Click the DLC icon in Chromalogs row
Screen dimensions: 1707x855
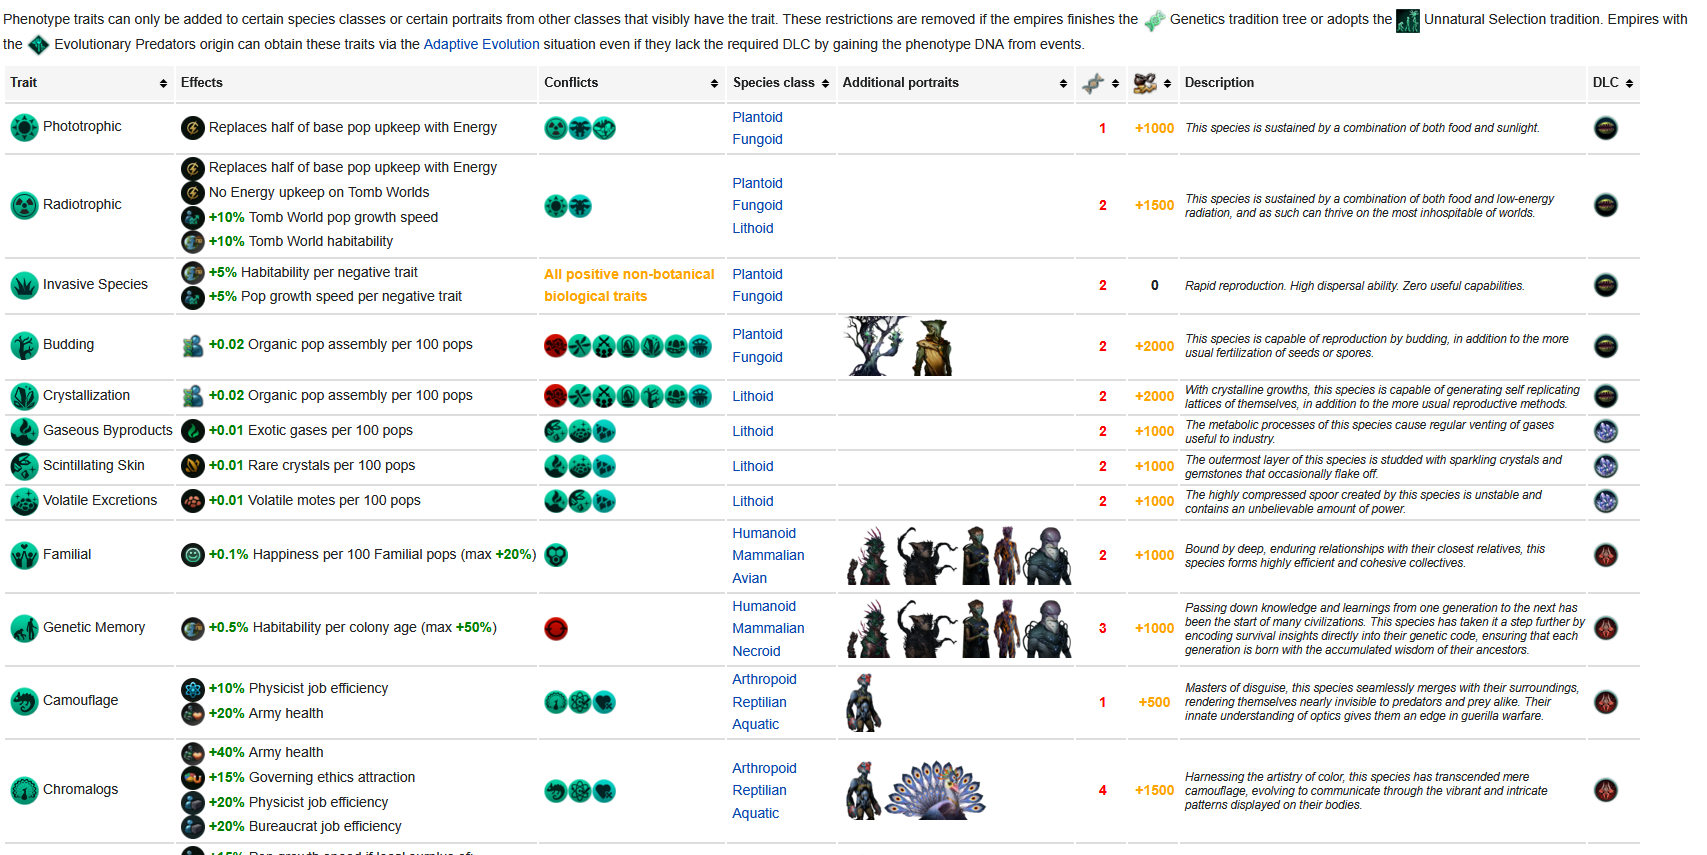point(1605,790)
